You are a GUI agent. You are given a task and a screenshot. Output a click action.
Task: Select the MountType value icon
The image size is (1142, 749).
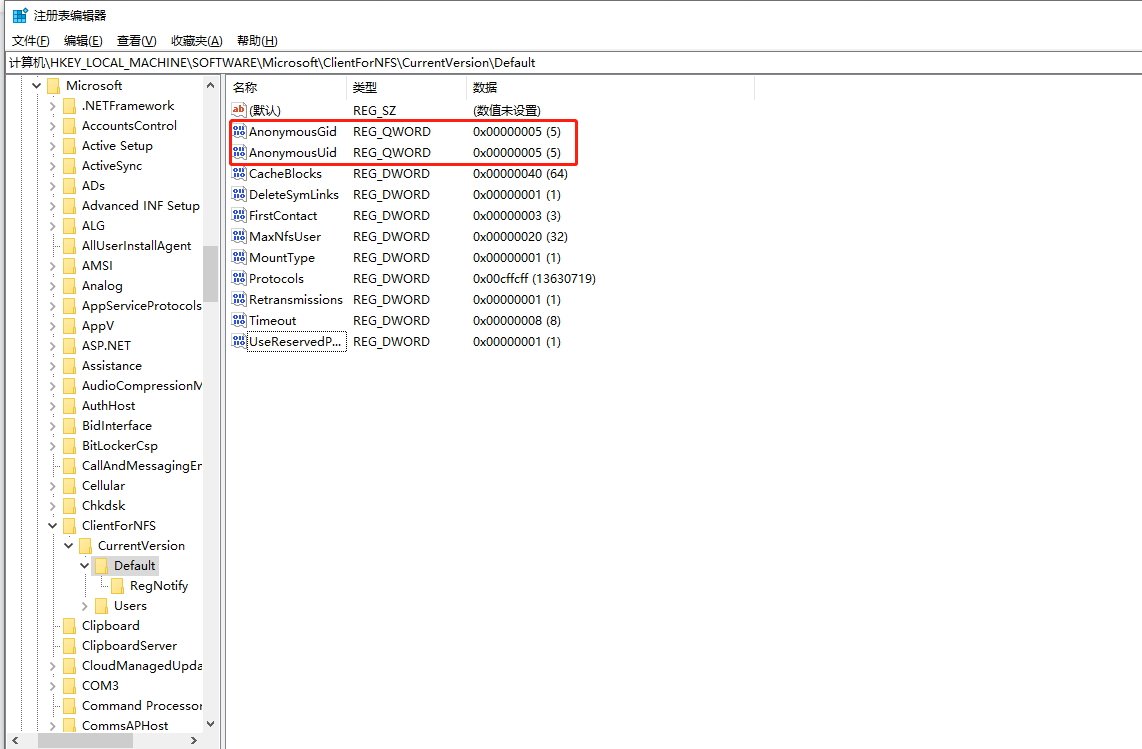coord(239,257)
